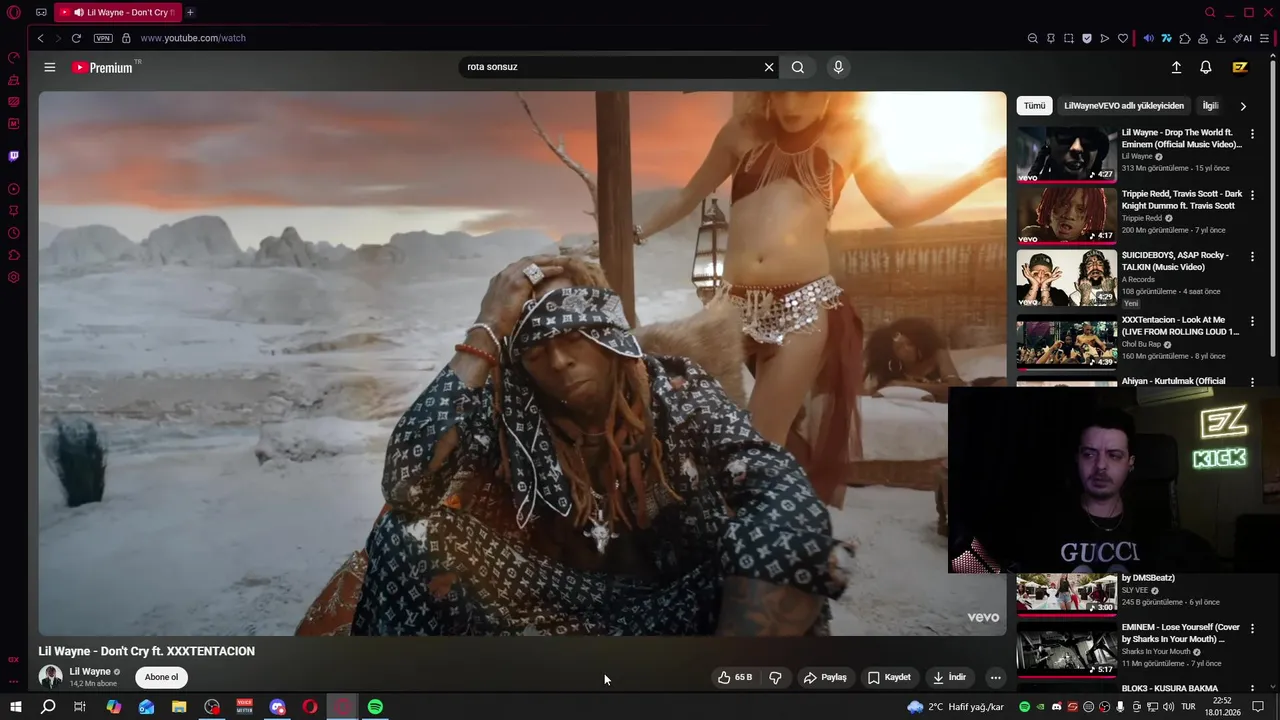Open YouTube notifications bell

point(1206,67)
